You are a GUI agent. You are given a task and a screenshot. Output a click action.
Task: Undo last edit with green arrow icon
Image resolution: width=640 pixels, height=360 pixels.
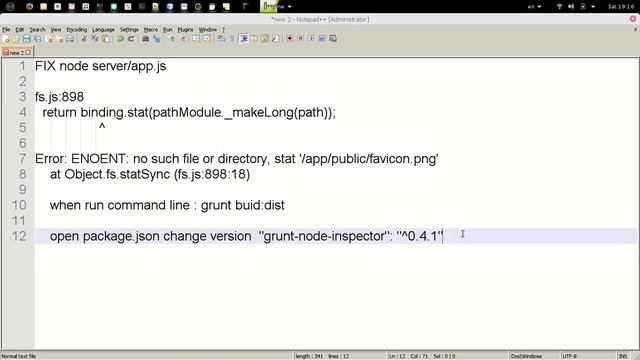(120, 39)
